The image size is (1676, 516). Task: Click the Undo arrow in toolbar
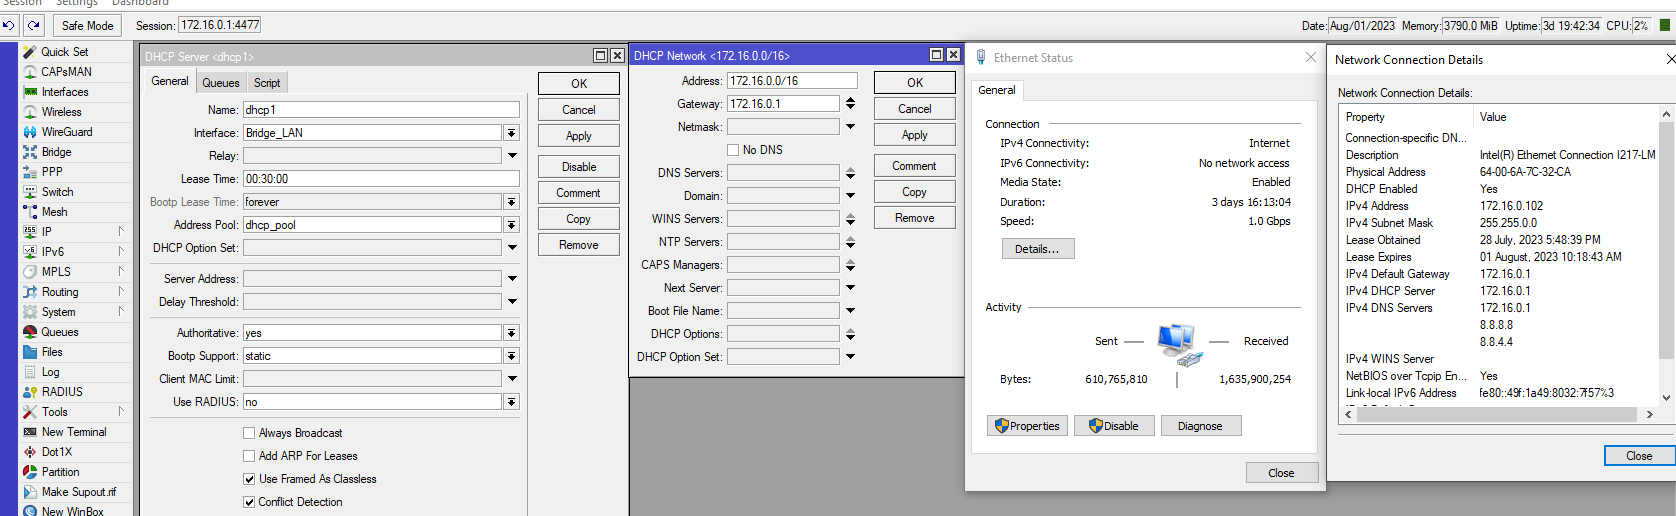[9, 25]
